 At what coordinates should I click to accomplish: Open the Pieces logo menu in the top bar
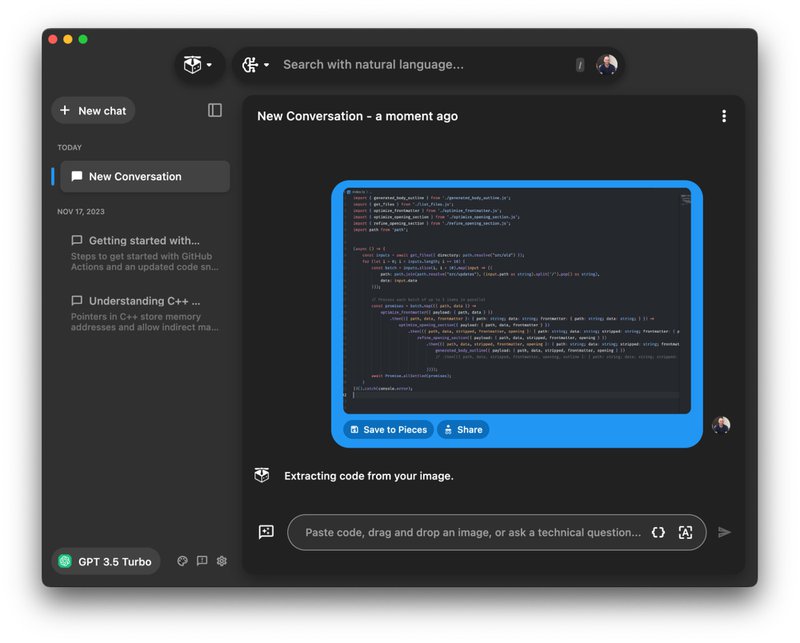click(193, 63)
